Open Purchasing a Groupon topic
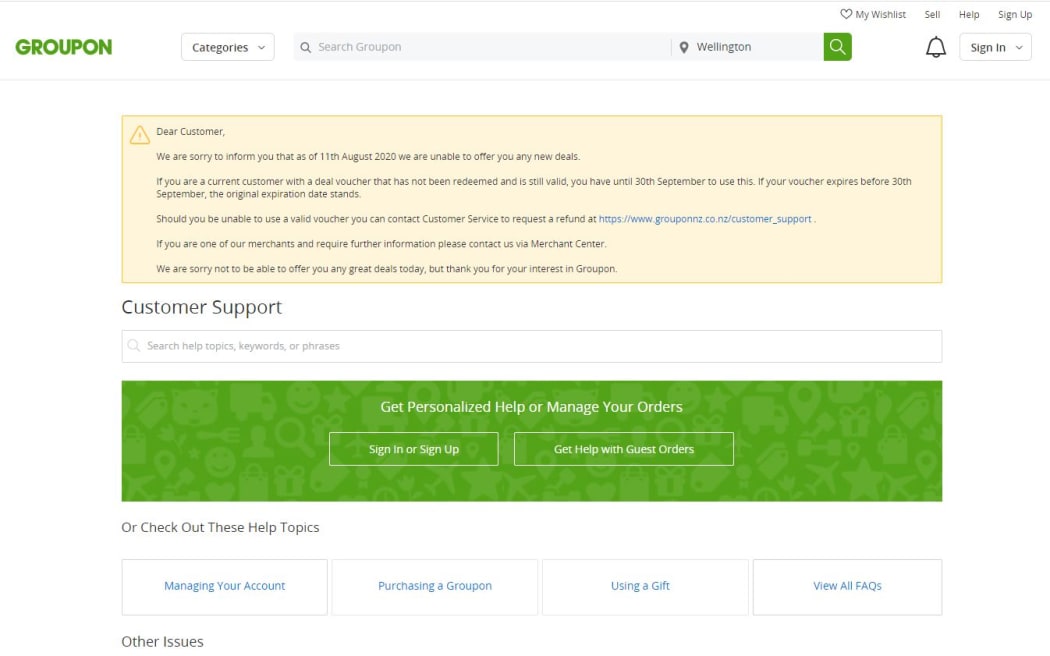The height and width of the screenshot is (656, 1050). coord(435,587)
